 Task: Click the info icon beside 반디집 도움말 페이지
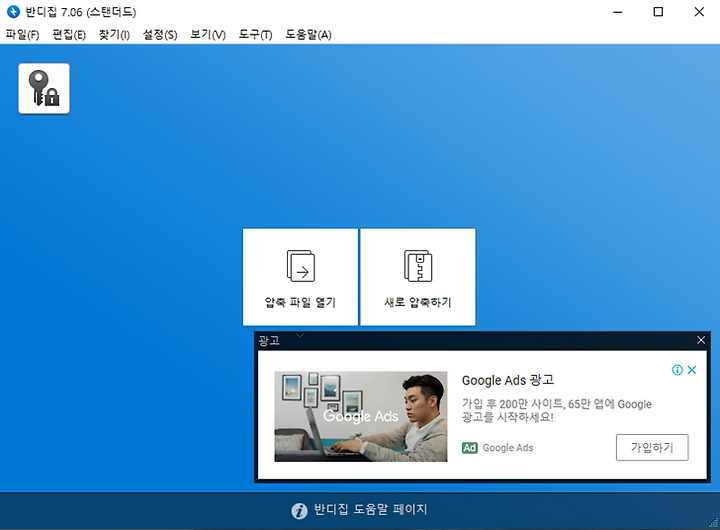(x=299, y=511)
